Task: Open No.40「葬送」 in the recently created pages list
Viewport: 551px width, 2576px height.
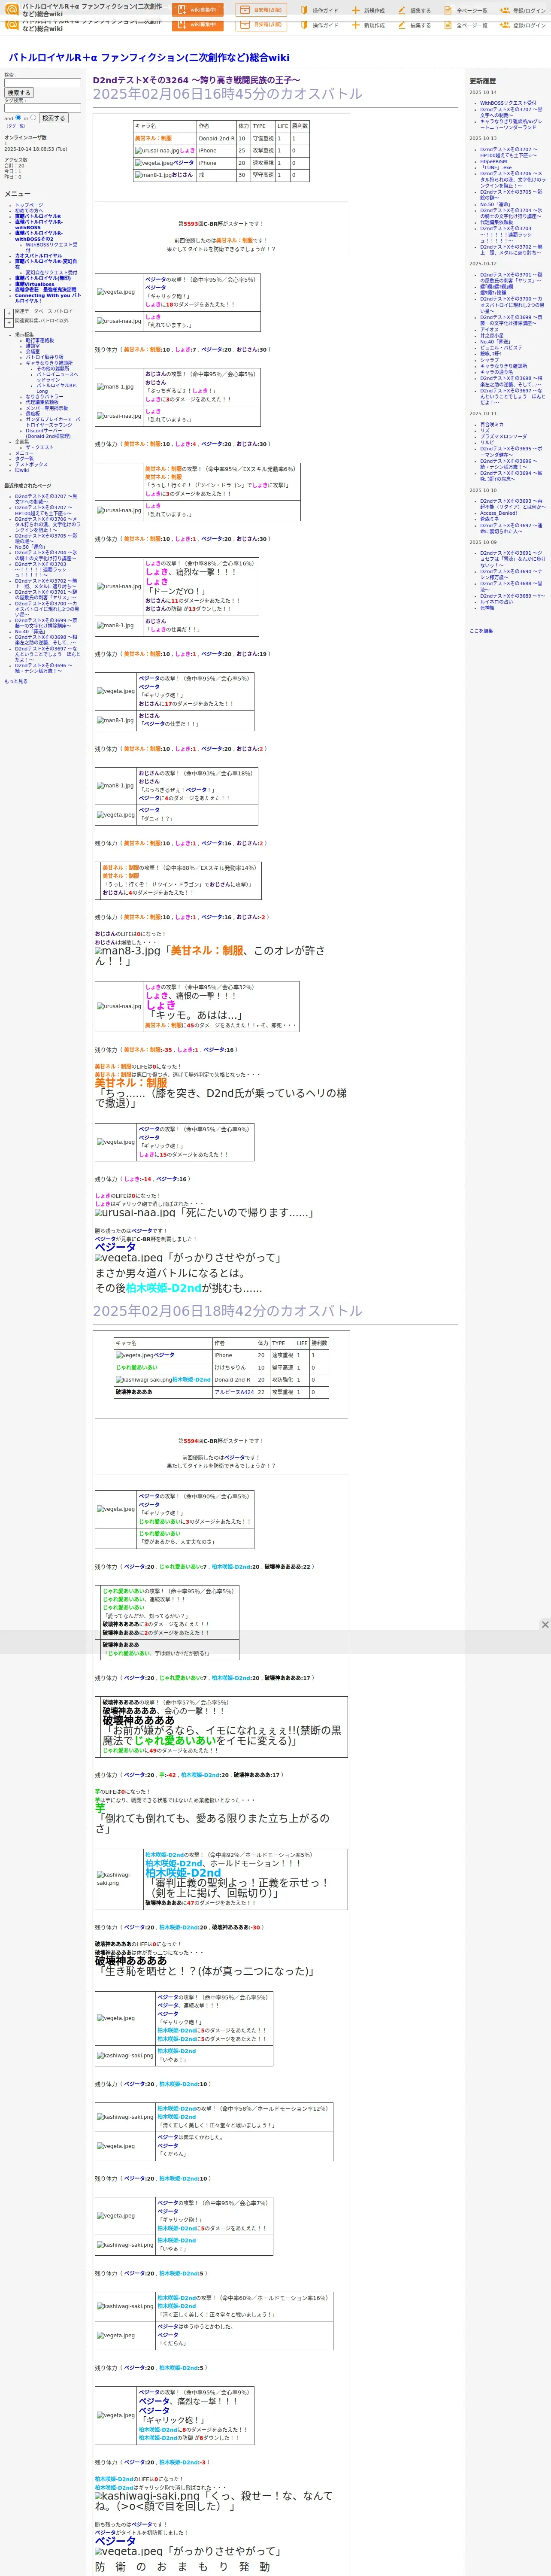Action: click(x=30, y=632)
